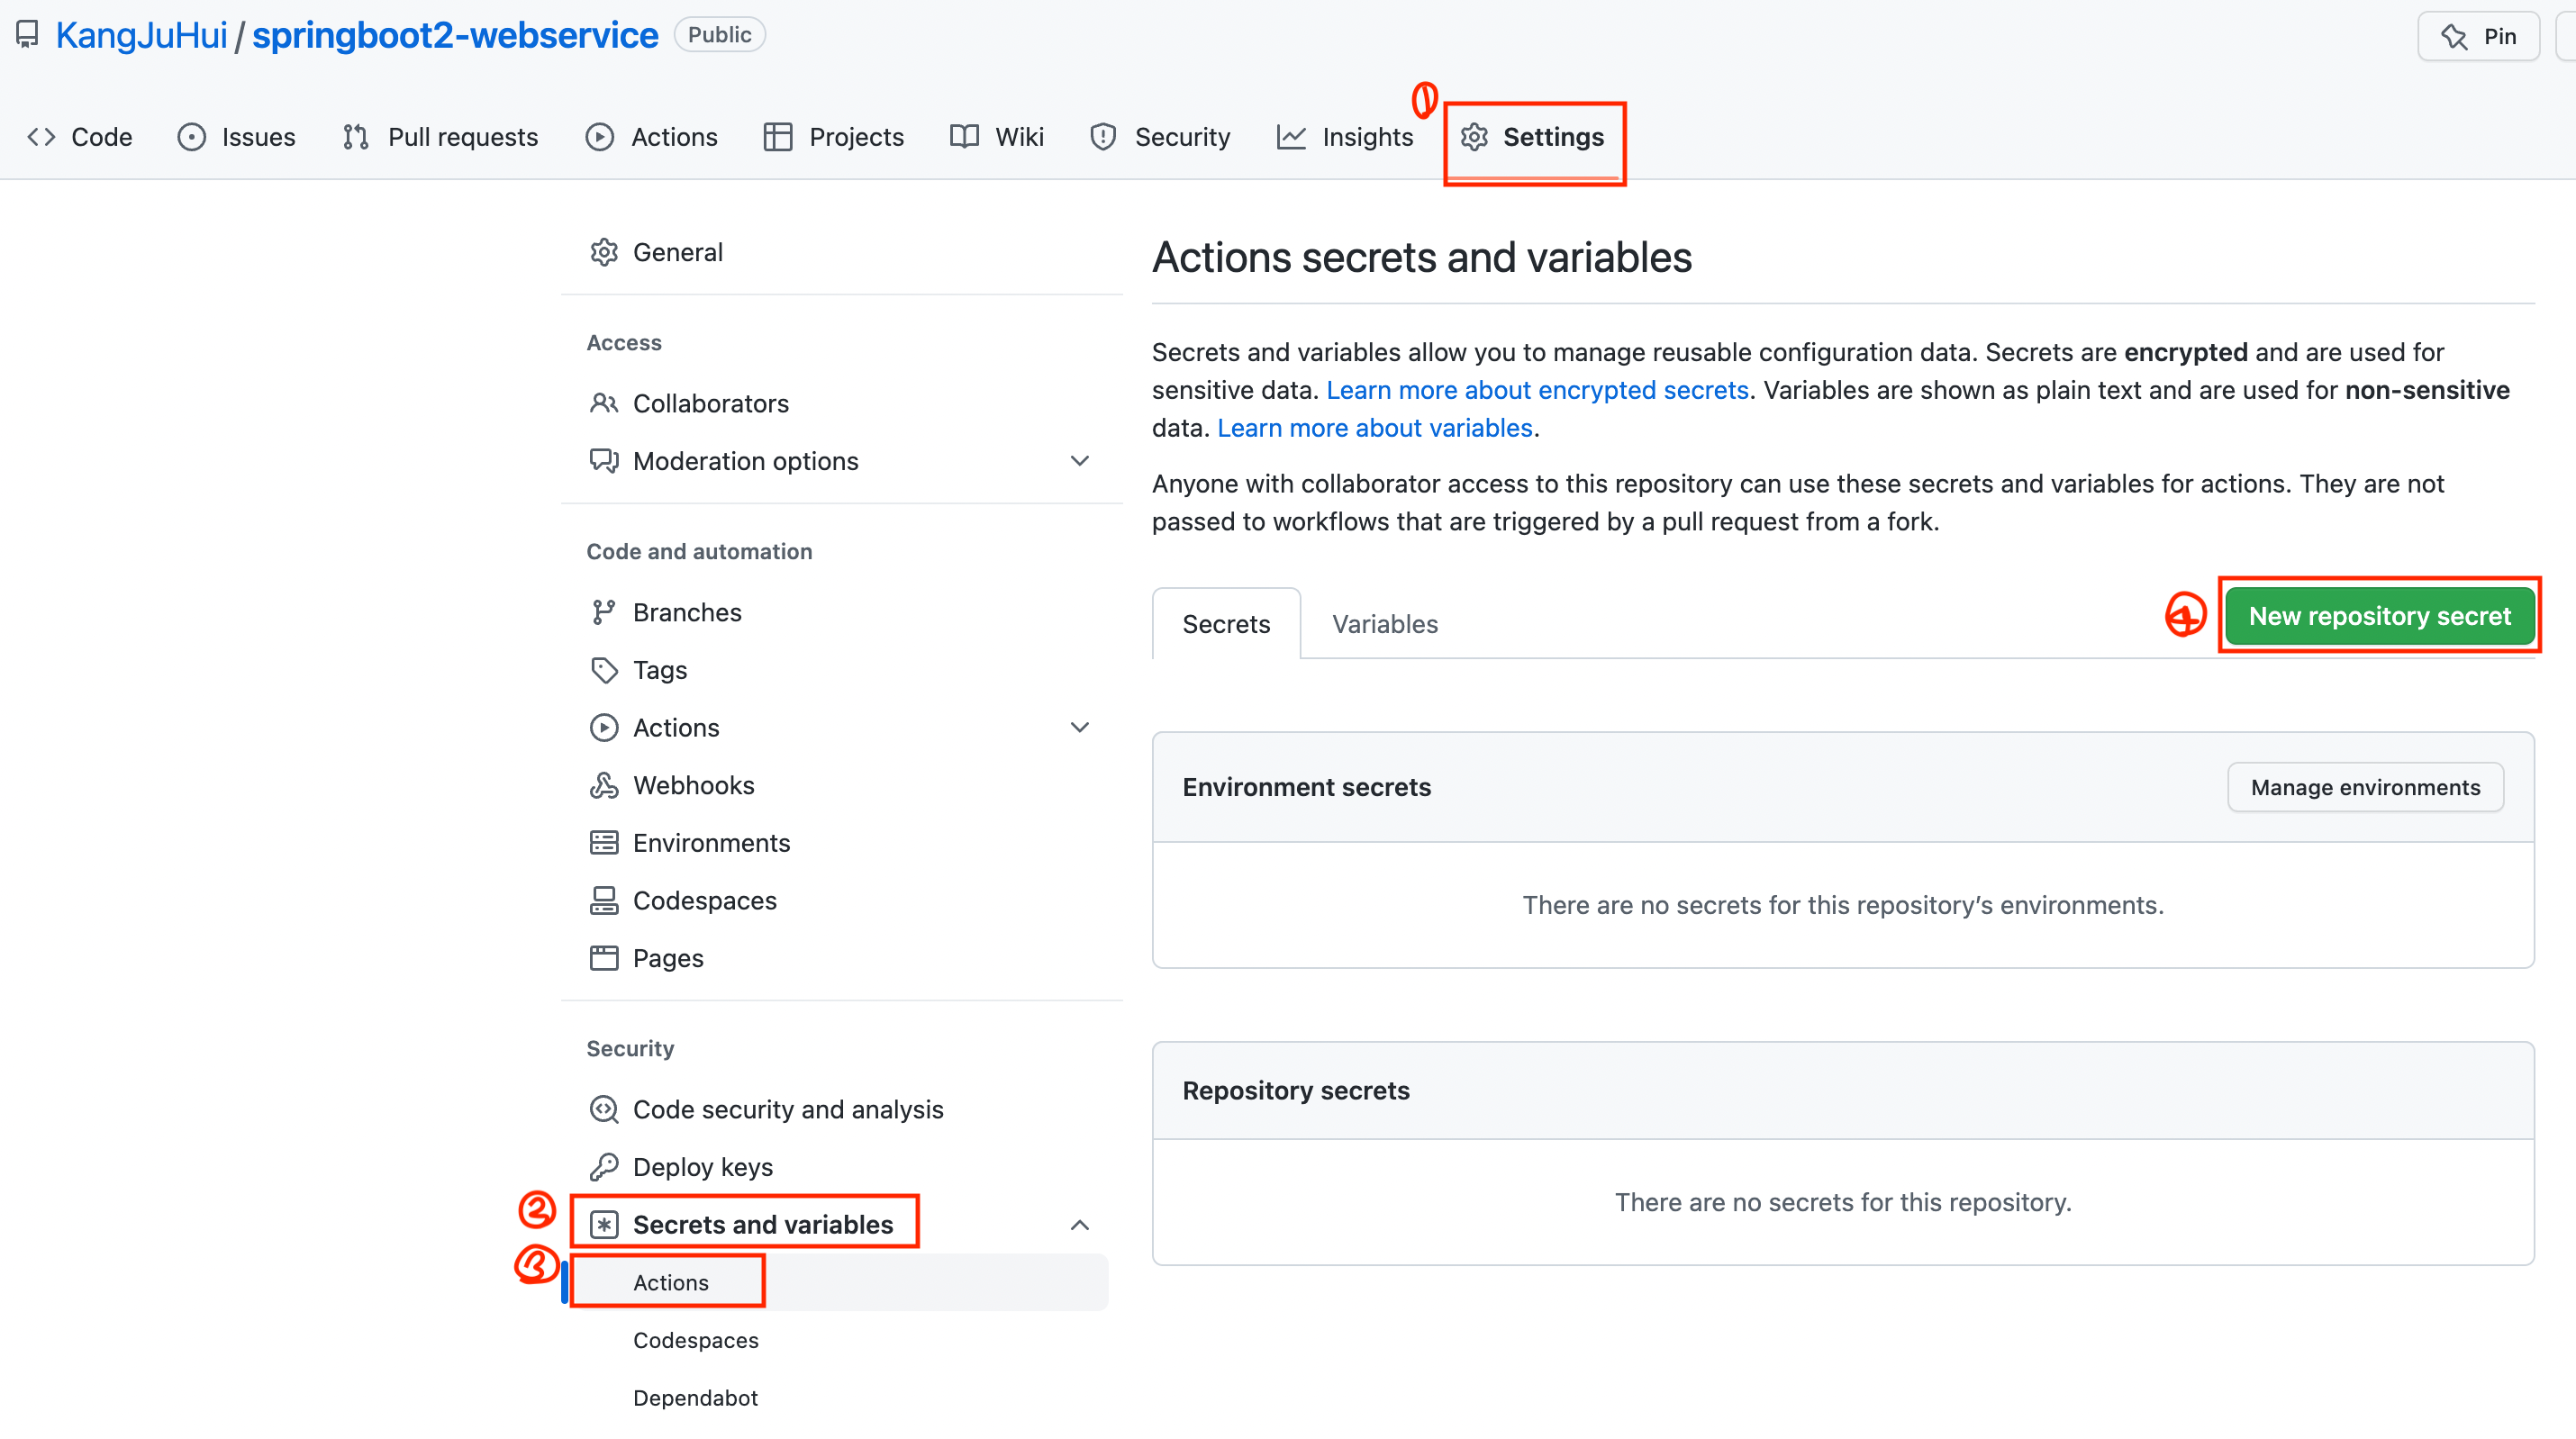Open Learn more about encrypted secrets link
The width and height of the screenshot is (2576, 1439).
[1537, 390]
